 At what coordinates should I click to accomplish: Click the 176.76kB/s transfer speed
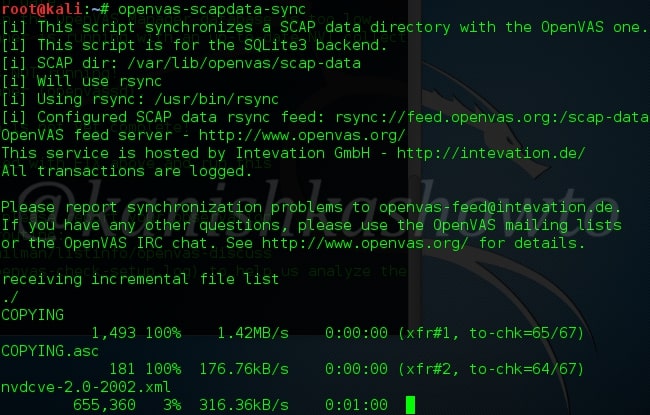point(244,369)
